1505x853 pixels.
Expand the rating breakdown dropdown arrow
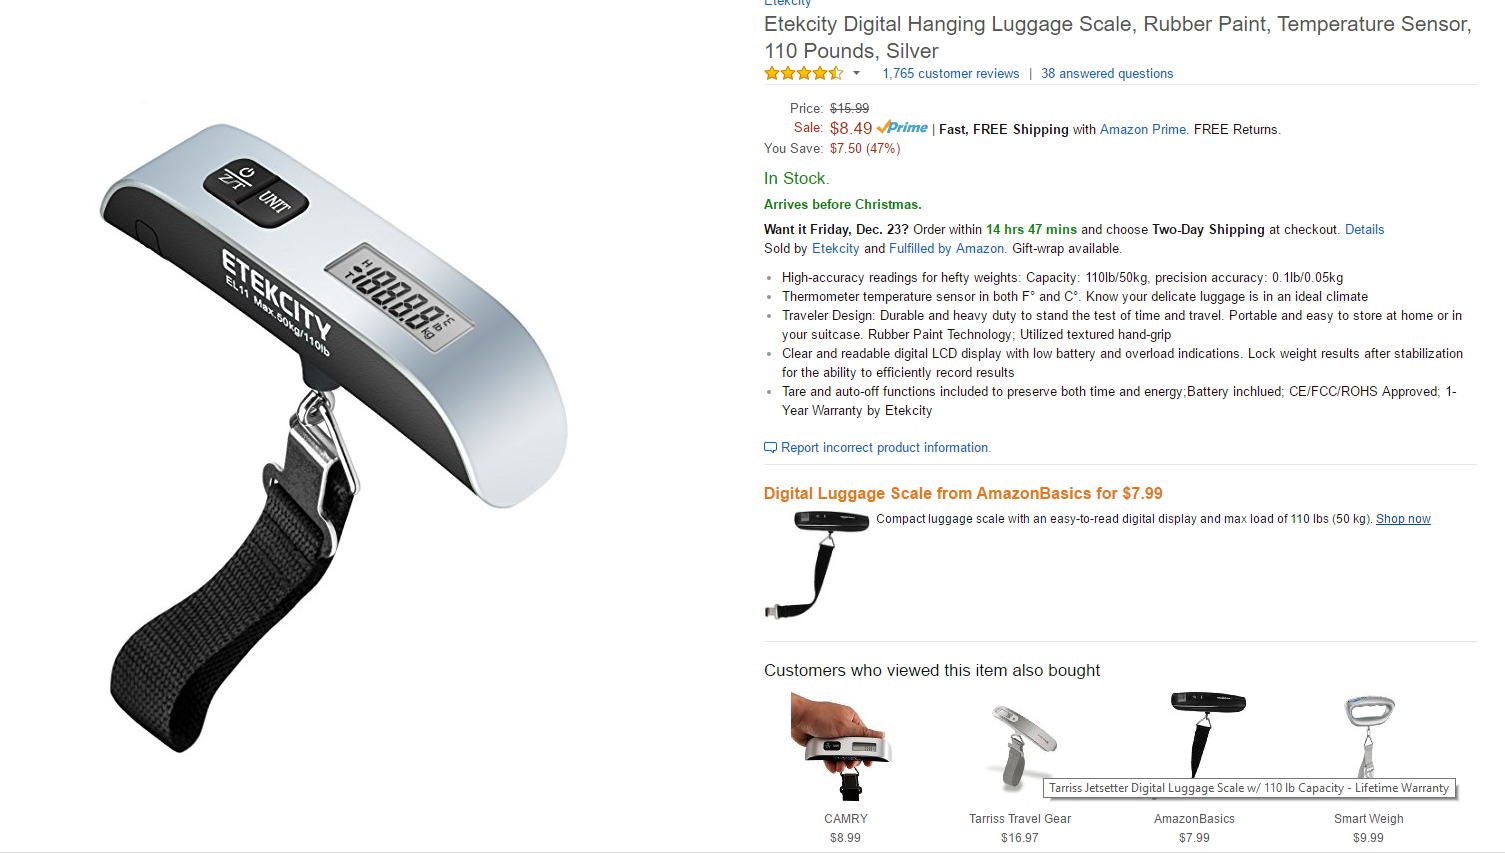[856, 73]
